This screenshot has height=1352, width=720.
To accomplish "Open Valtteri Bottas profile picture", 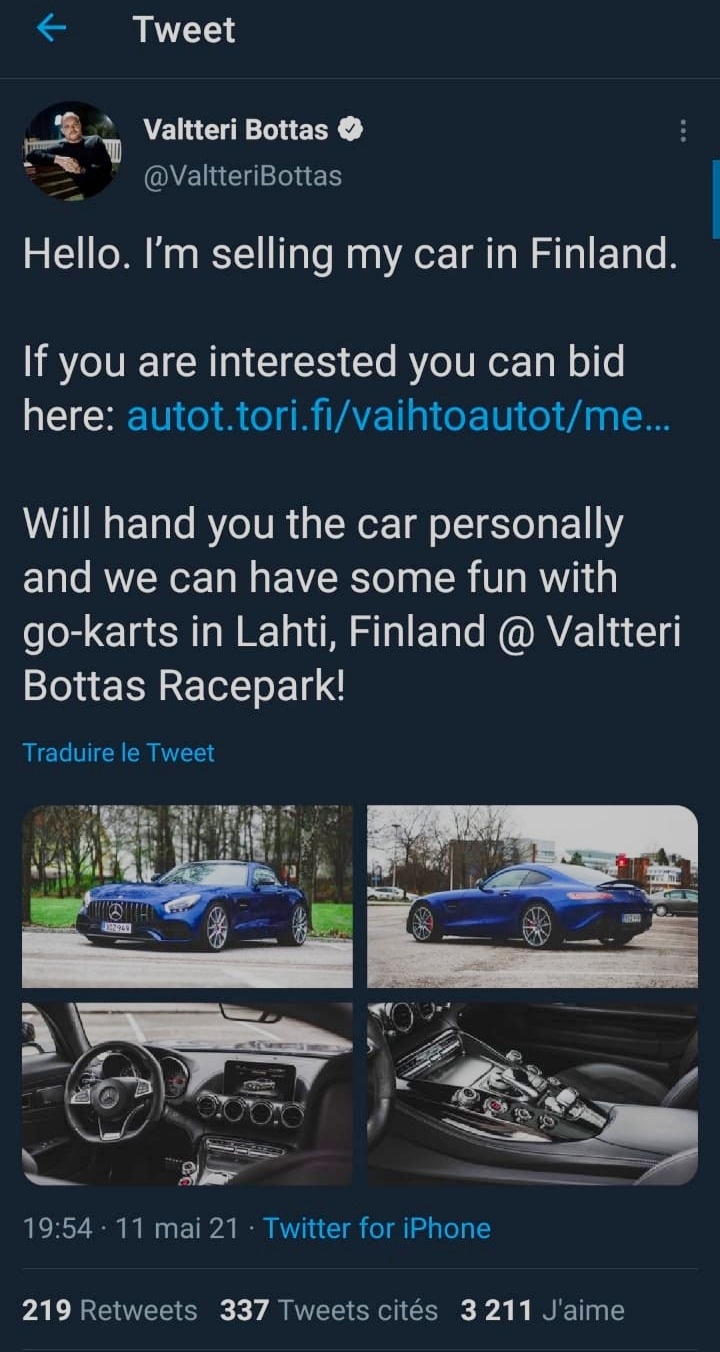I will click(72, 151).
